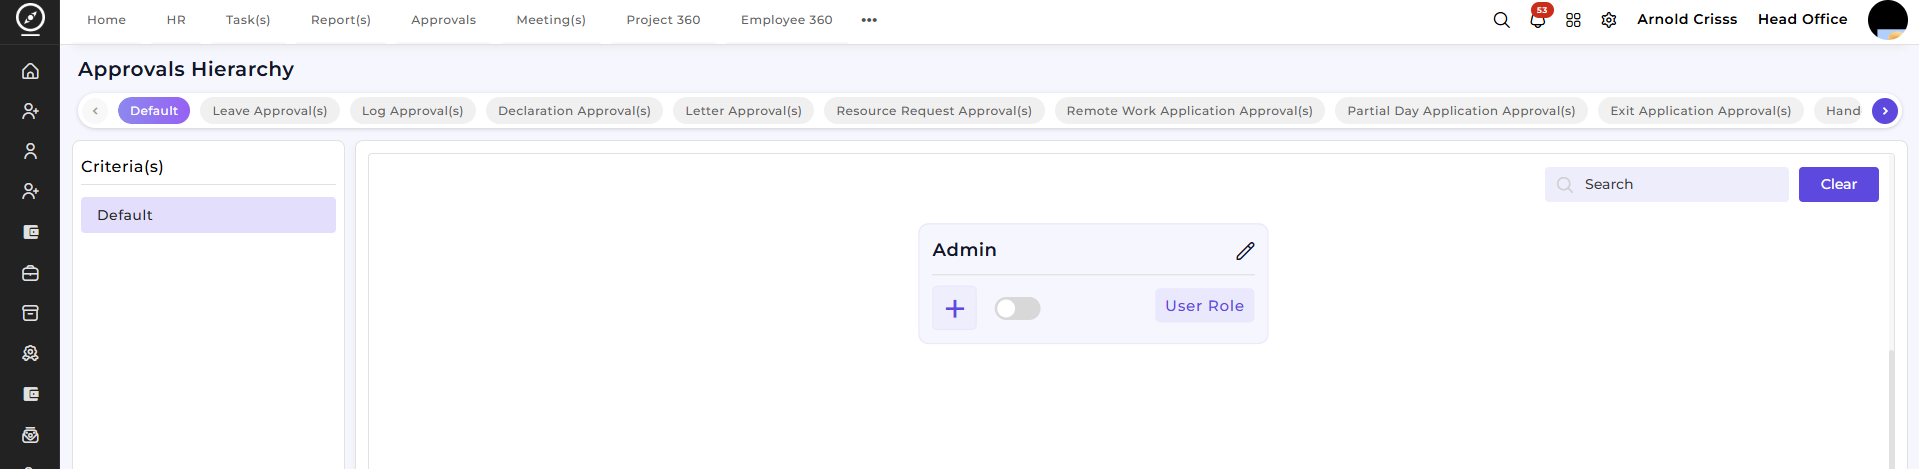Open the briefcase icon in the sidebar

pyautogui.click(x=30, y=273)
